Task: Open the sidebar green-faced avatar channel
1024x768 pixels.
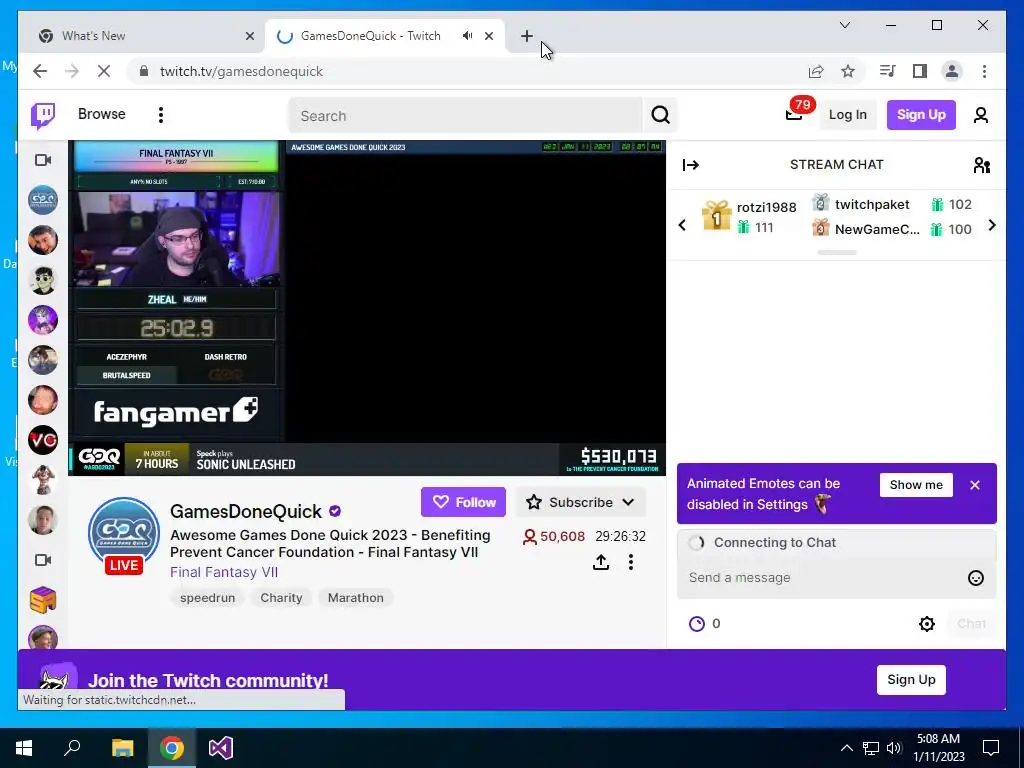Action: 43,280
